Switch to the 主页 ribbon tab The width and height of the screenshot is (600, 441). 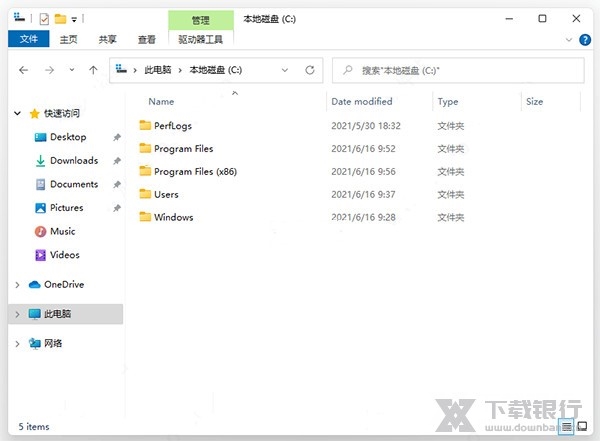68,39
